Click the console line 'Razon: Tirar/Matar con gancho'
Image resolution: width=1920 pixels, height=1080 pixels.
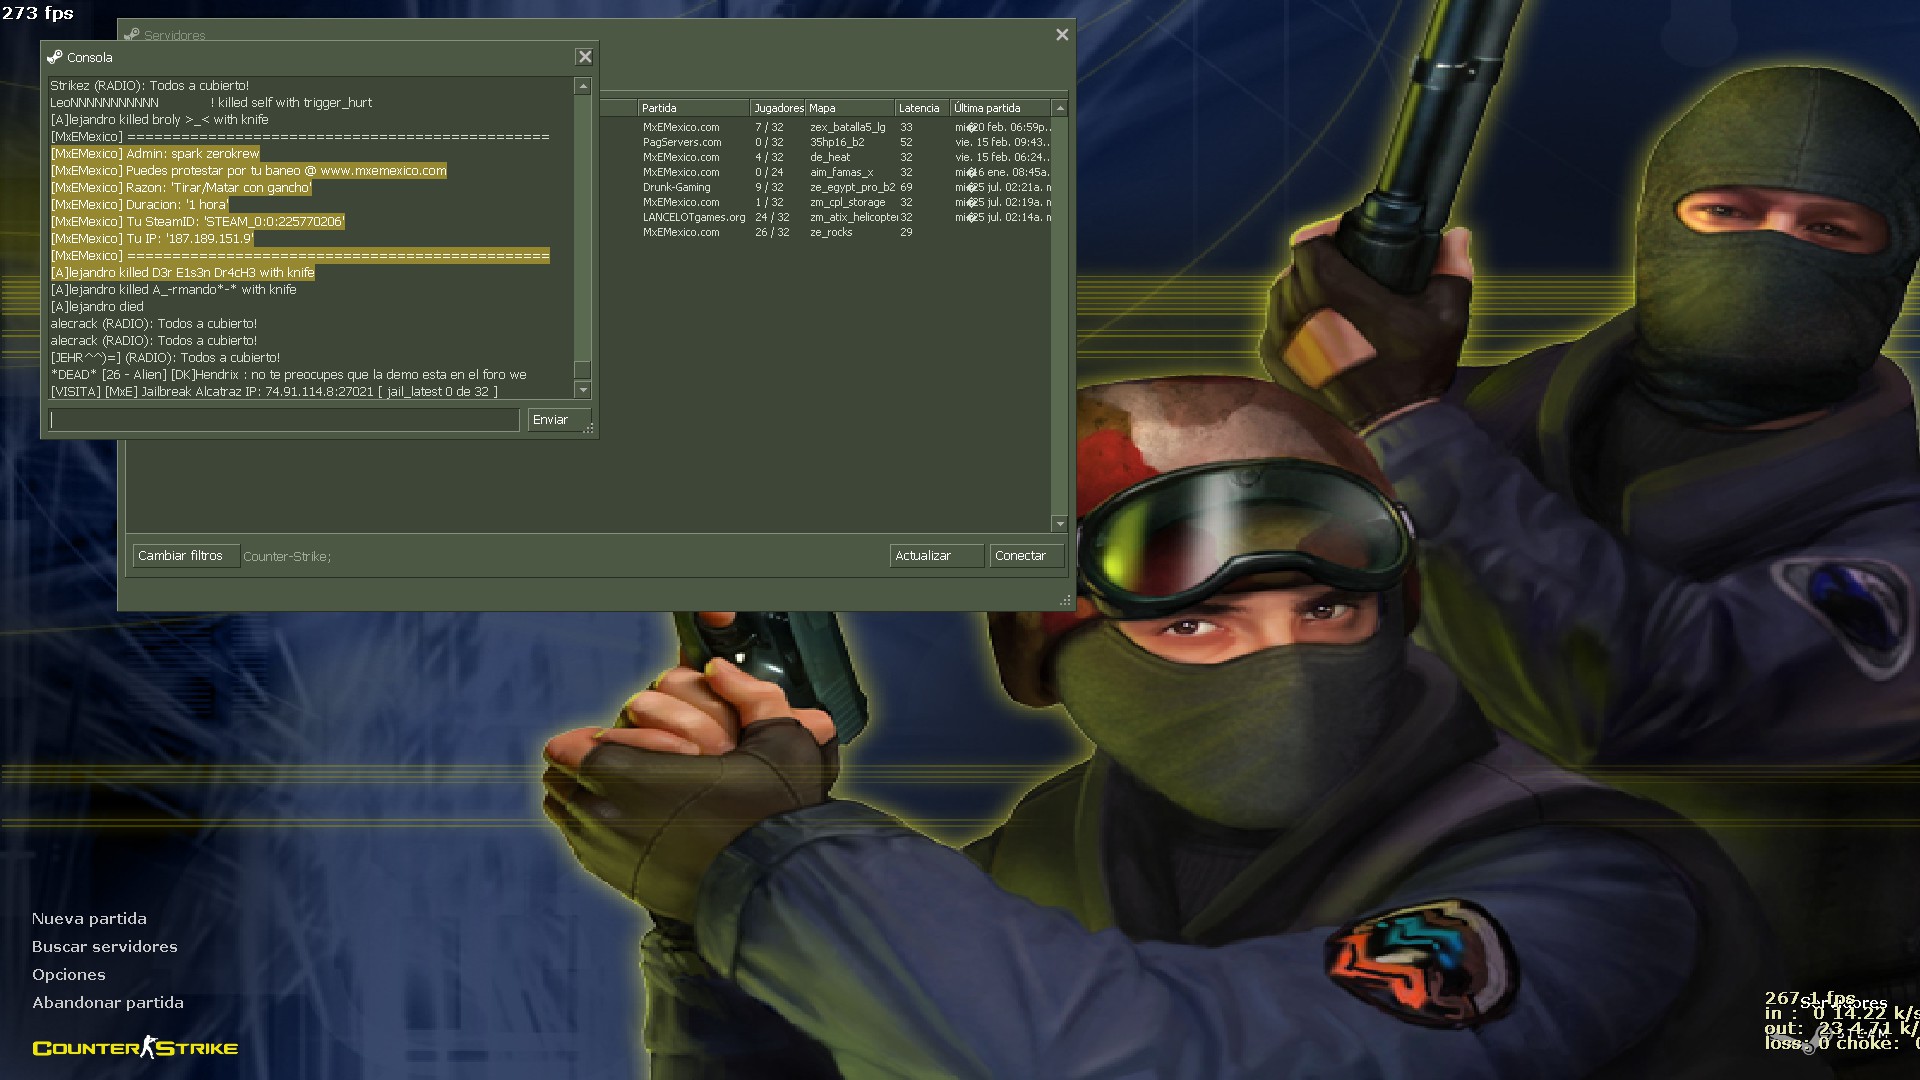coord(181,188)
